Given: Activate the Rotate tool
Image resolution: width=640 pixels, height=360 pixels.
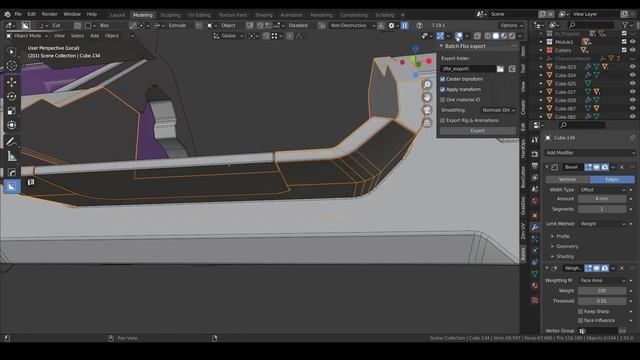Looking at the screenshot, I should [x=11, y=97].
